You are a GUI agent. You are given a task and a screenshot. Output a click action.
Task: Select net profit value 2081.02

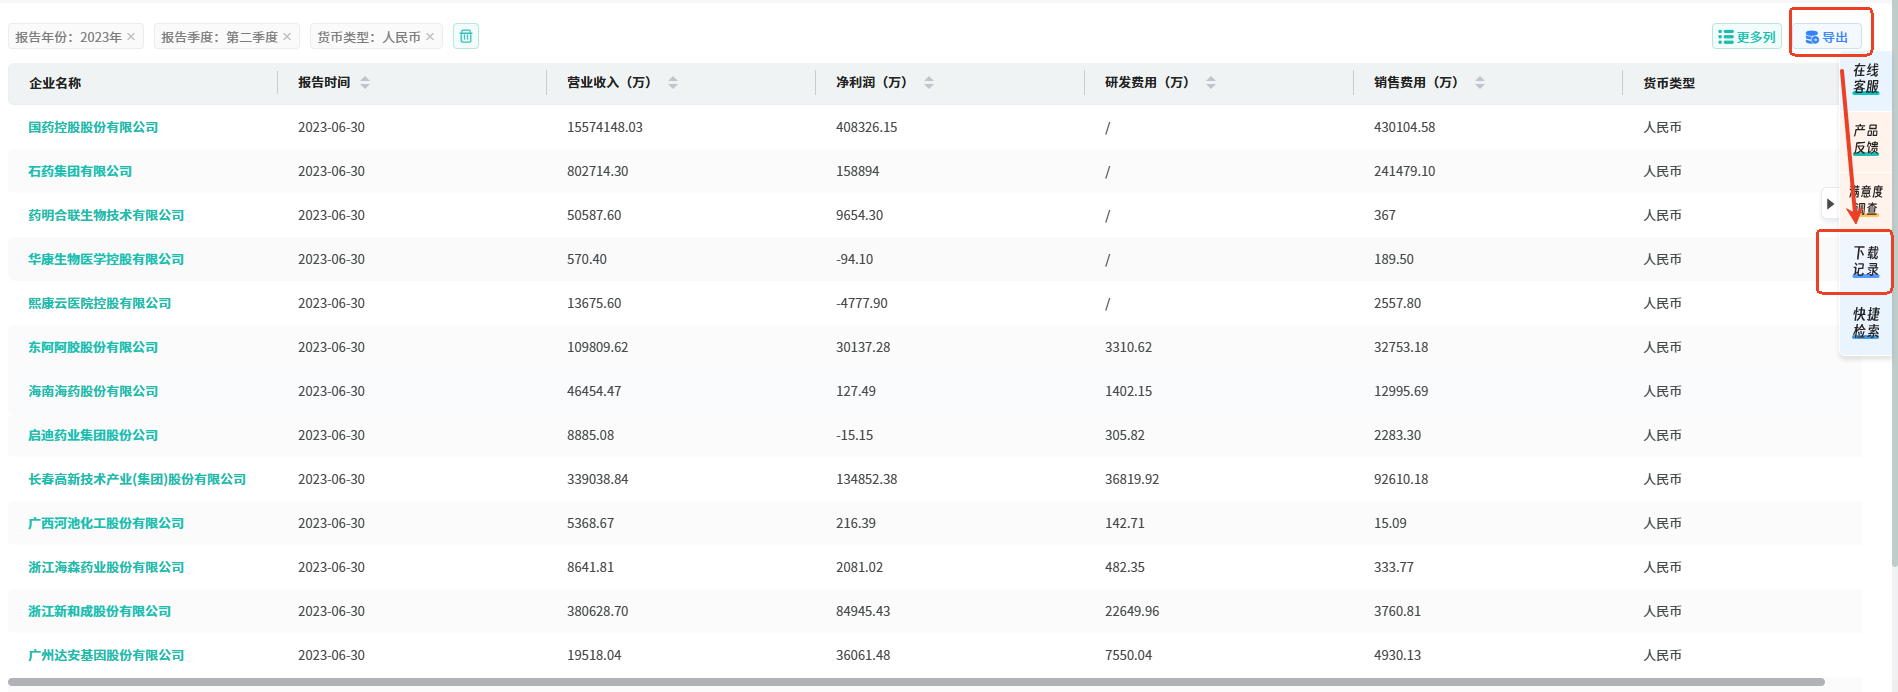tap(860, 567)
